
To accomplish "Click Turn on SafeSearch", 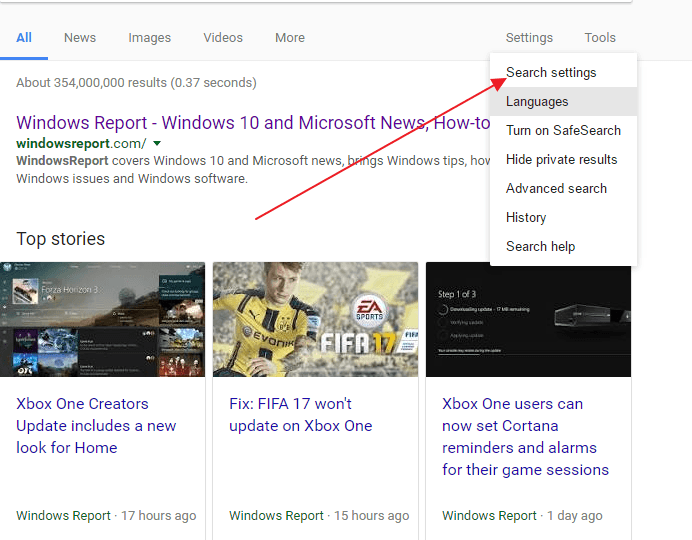I will coord(563,131).
